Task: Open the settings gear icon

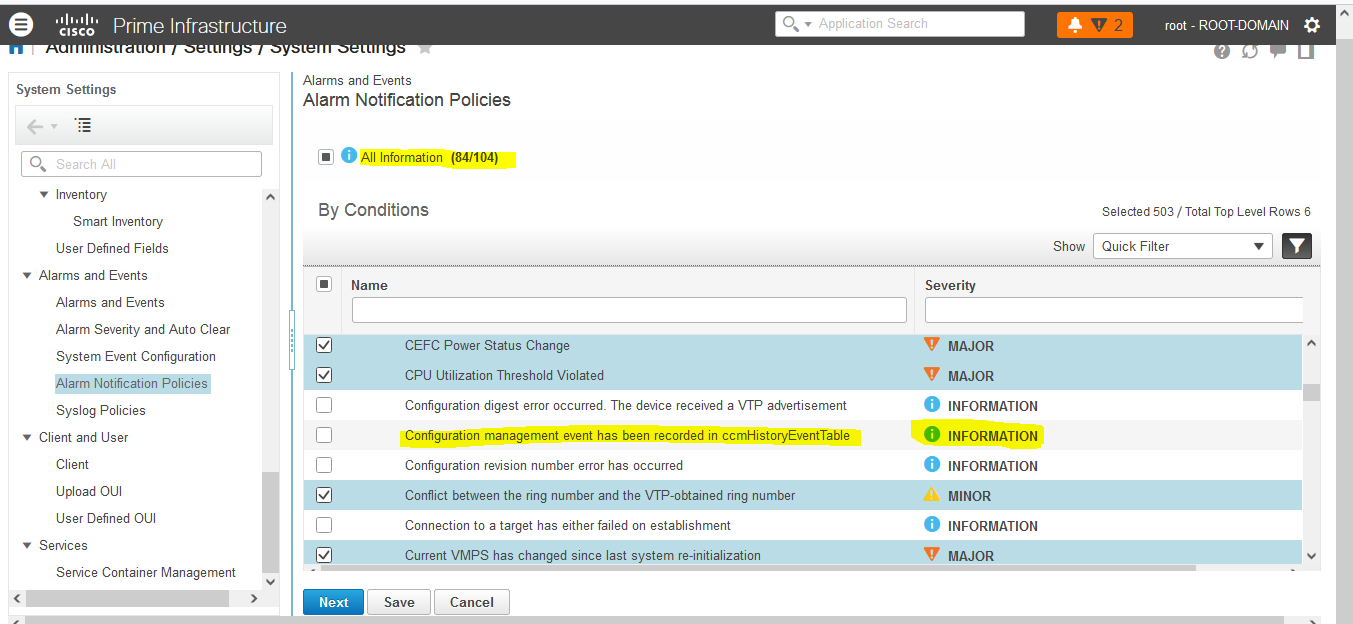Action: tap(1312, 25)
